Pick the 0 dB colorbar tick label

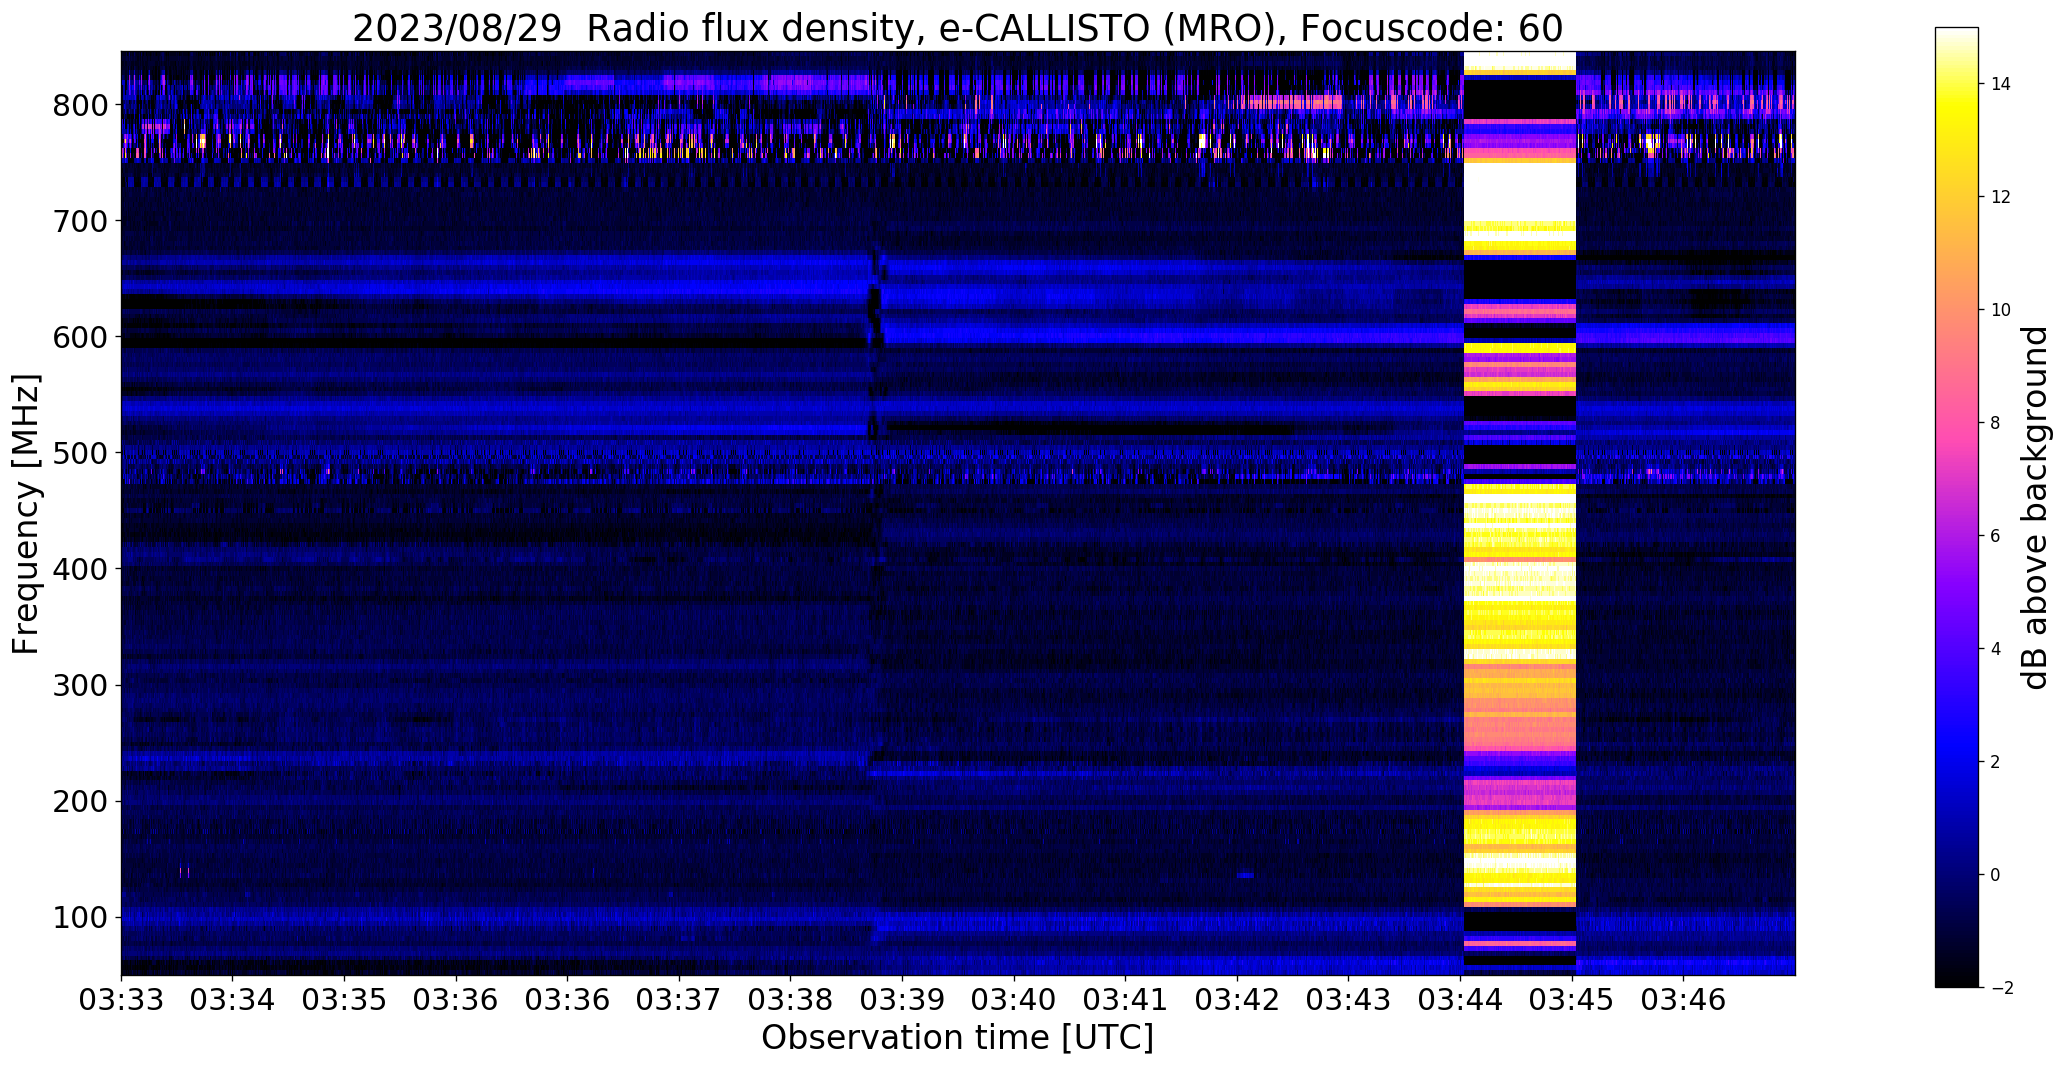click(1996, 875)
